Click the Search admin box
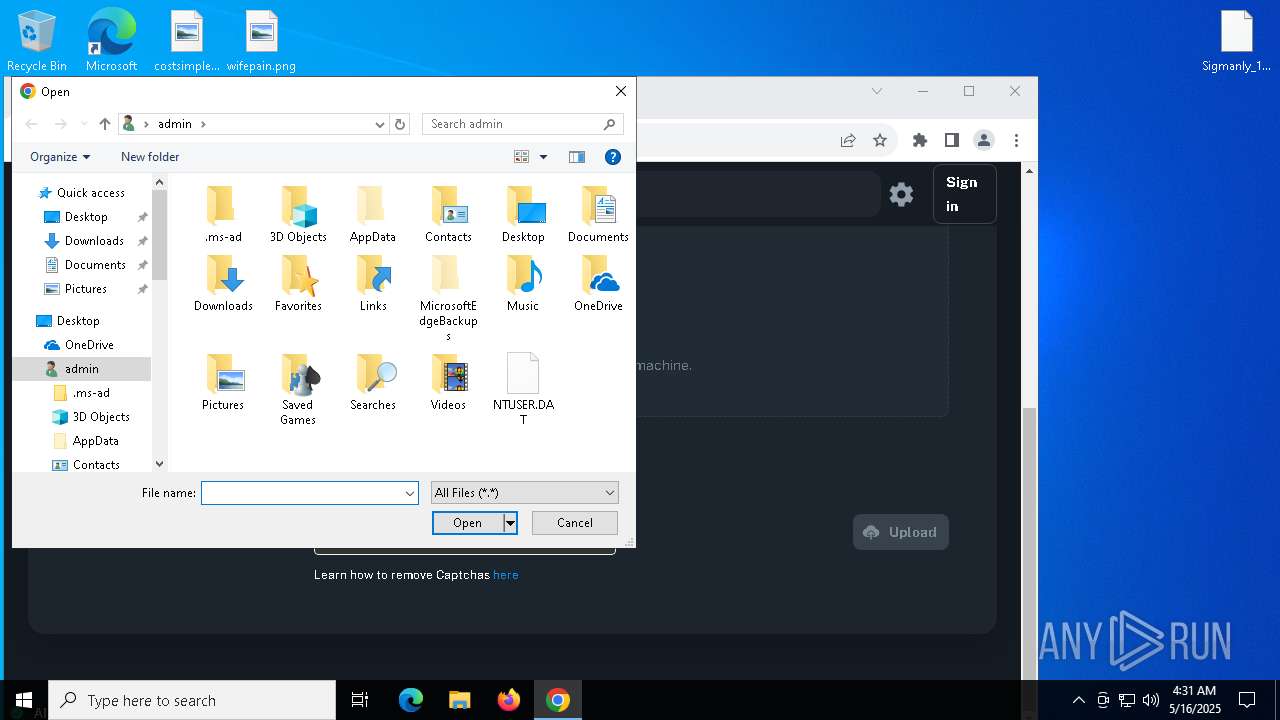1280x720 pixels. (522, 124)
